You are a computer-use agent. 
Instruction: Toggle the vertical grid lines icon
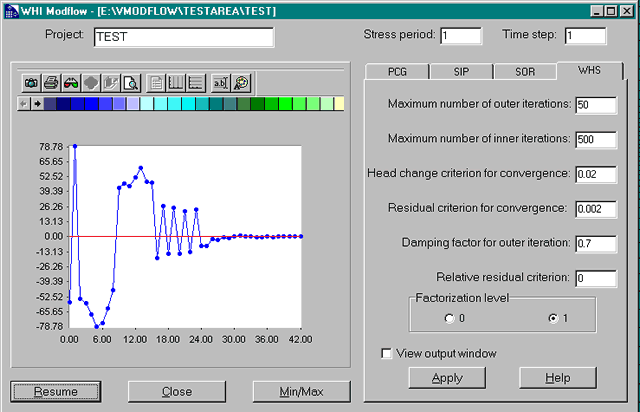(x=176, y=83)
